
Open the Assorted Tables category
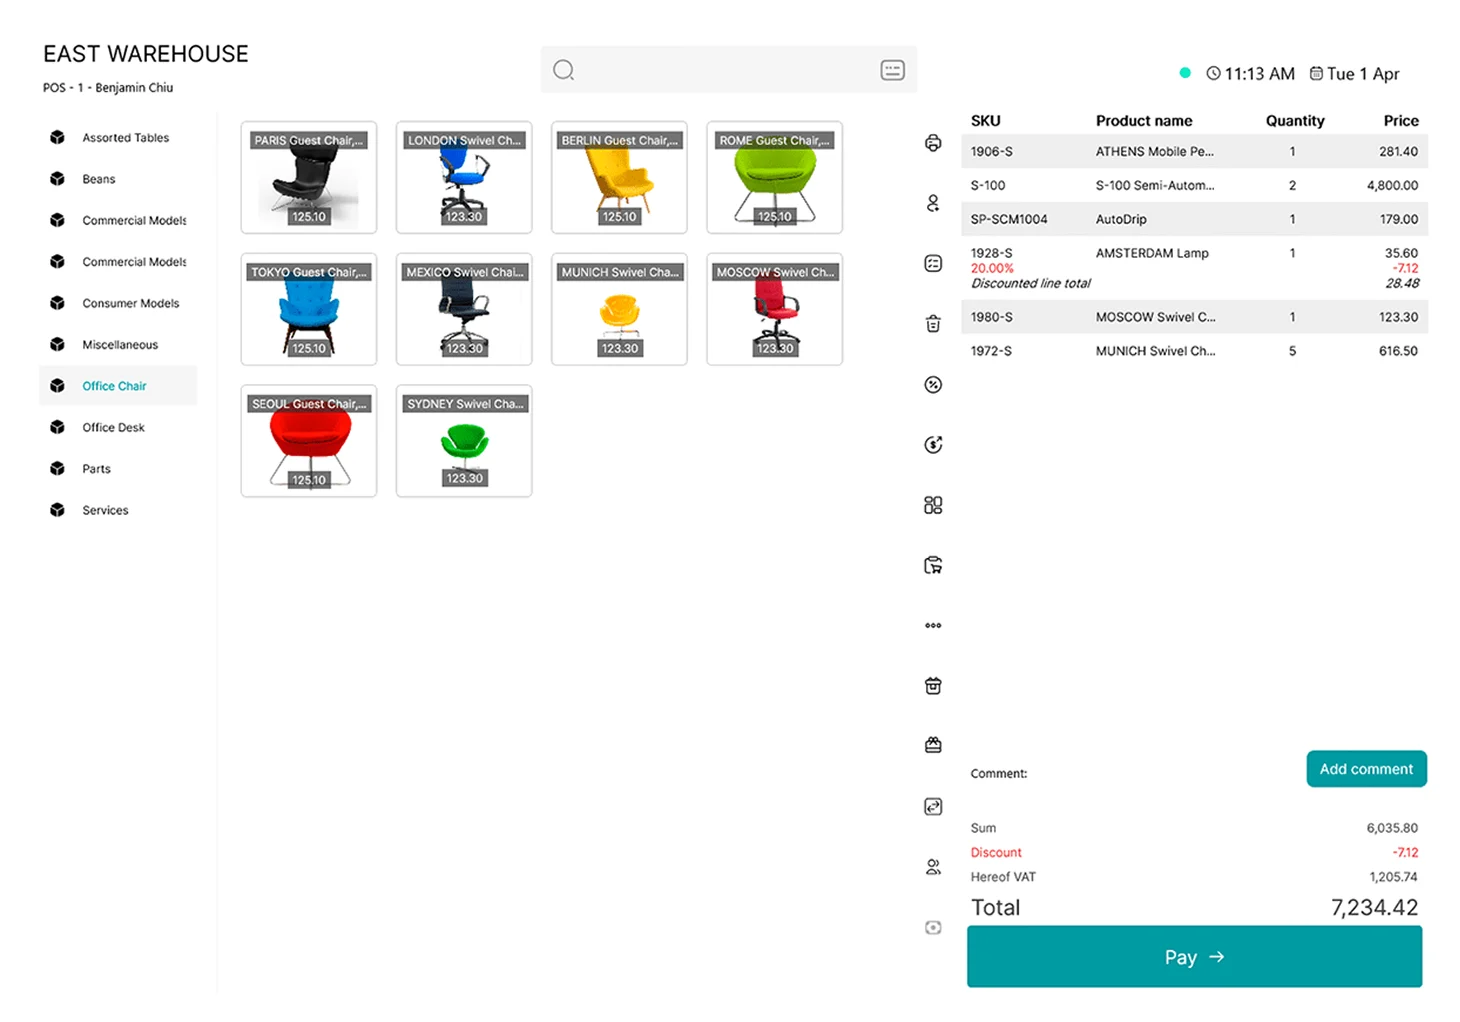[x=118, y=138]
